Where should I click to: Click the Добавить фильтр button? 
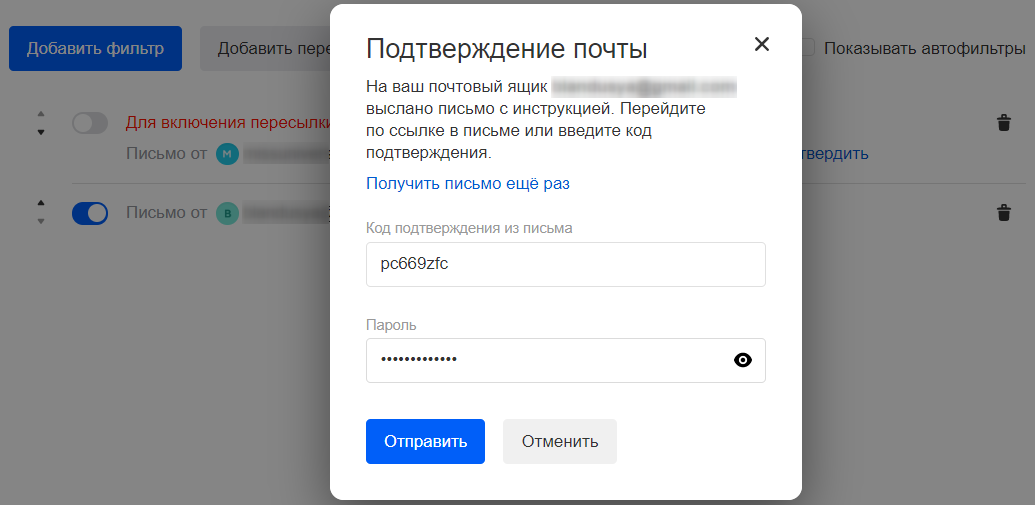(95, 48)
